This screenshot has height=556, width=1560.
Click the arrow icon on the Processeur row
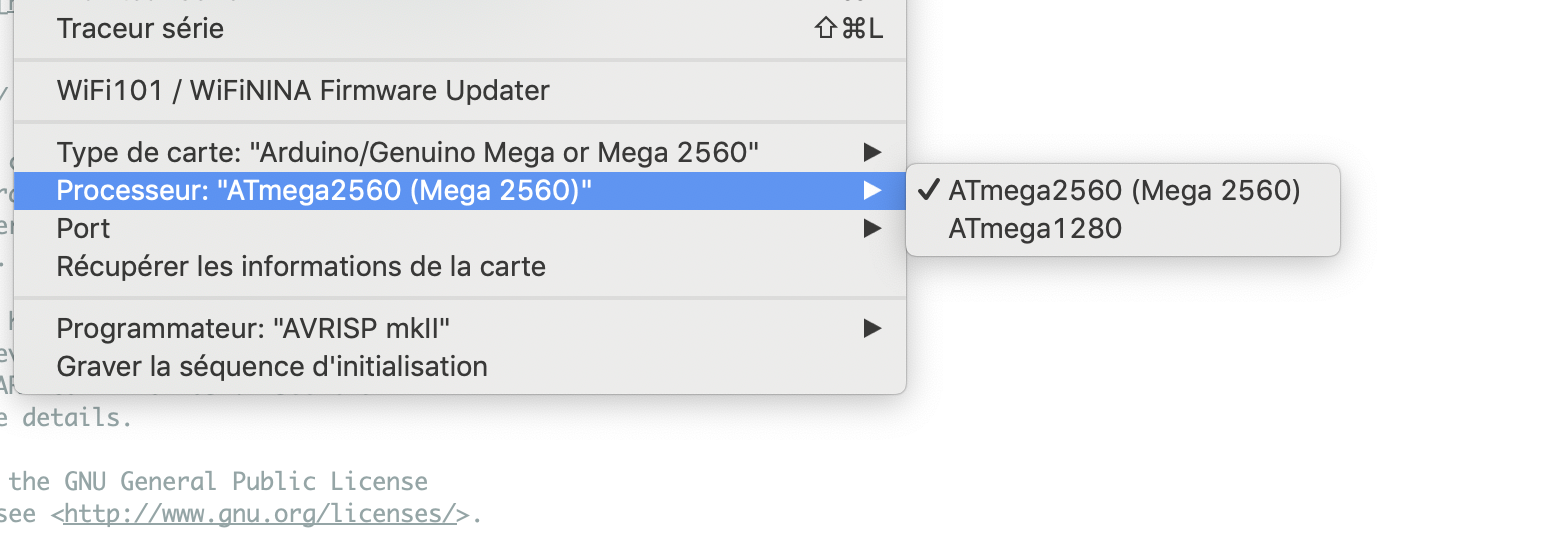click(x=873, y=190)
